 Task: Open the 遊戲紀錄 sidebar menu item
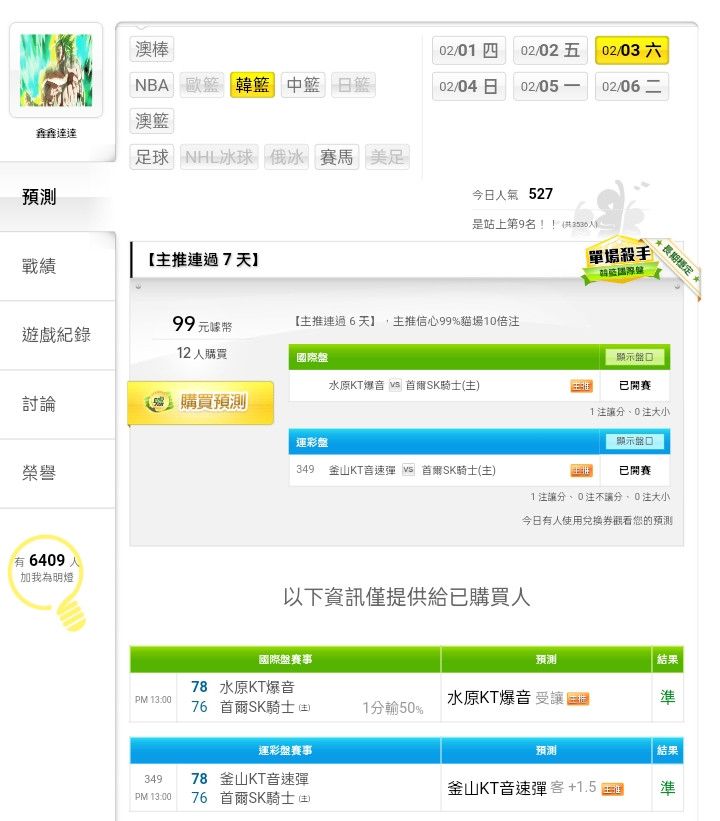pyautogui.click(x=58, y=335)
